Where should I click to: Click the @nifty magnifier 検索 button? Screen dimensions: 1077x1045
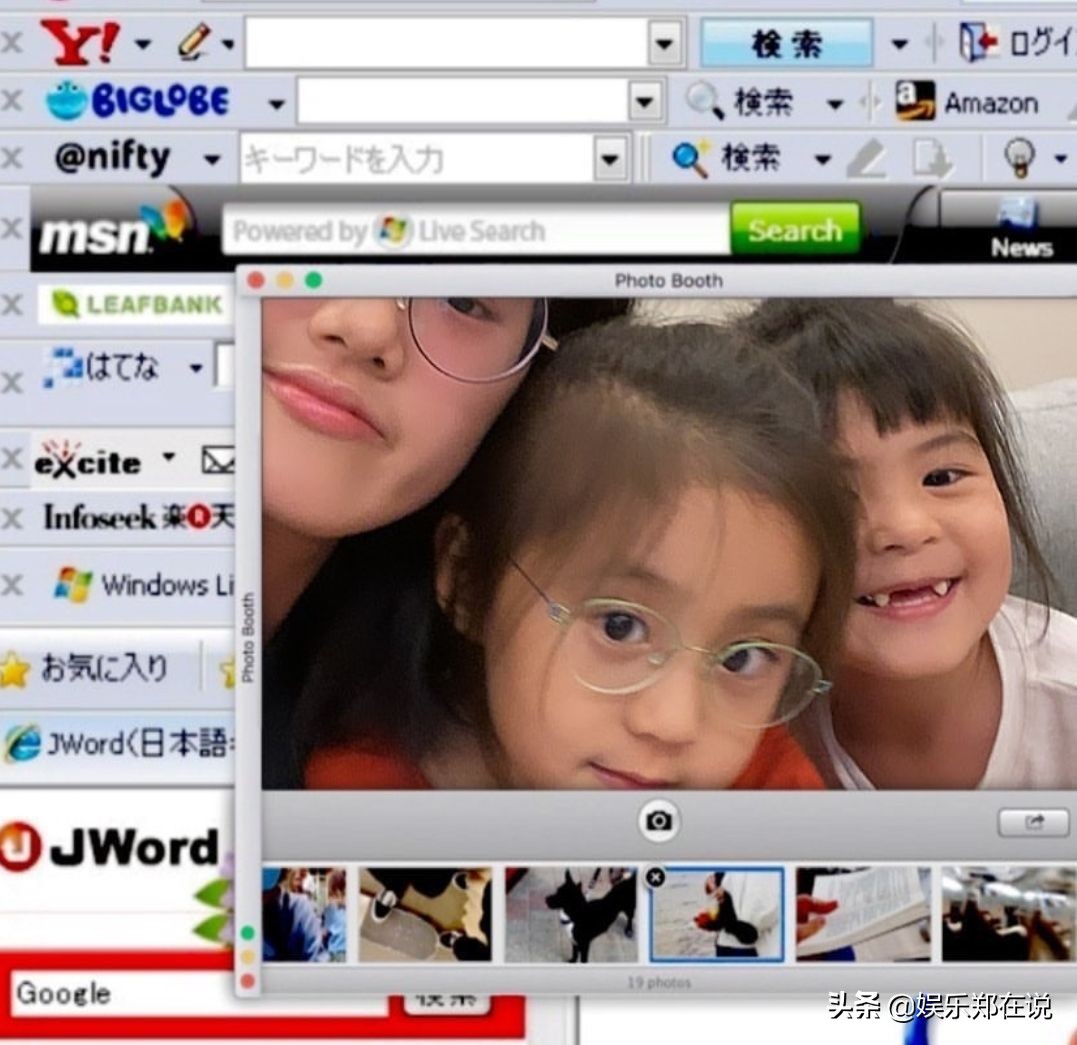click(x=727, y=159)
